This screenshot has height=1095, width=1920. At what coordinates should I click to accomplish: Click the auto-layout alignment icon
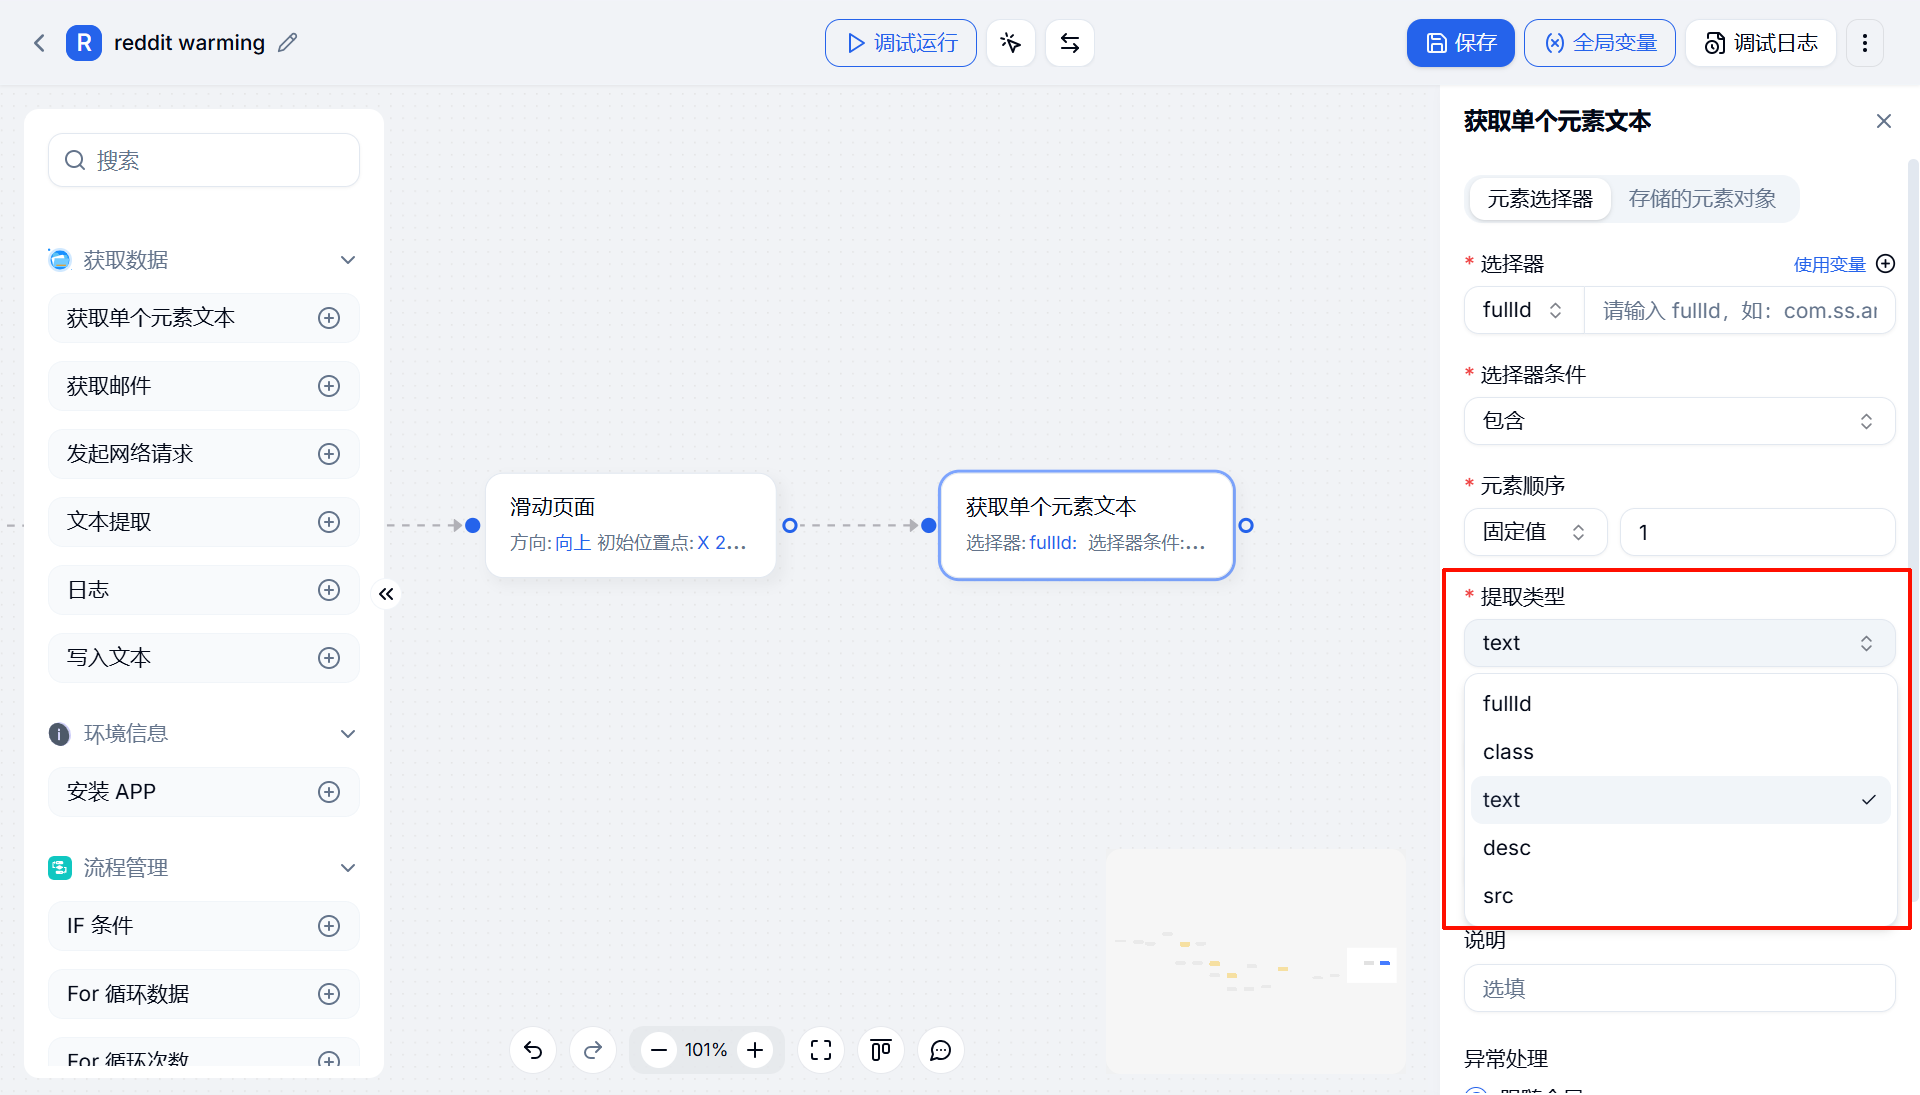coord(881,1050)
